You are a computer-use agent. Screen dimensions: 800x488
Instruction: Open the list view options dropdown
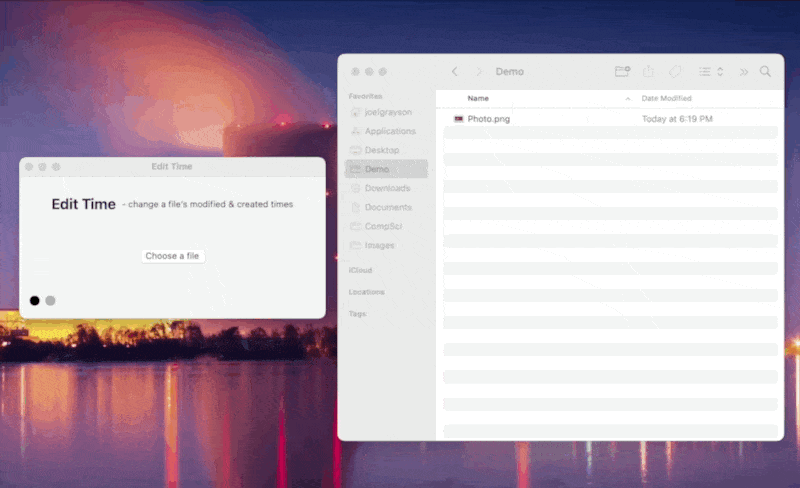click(x=711, y=72)
